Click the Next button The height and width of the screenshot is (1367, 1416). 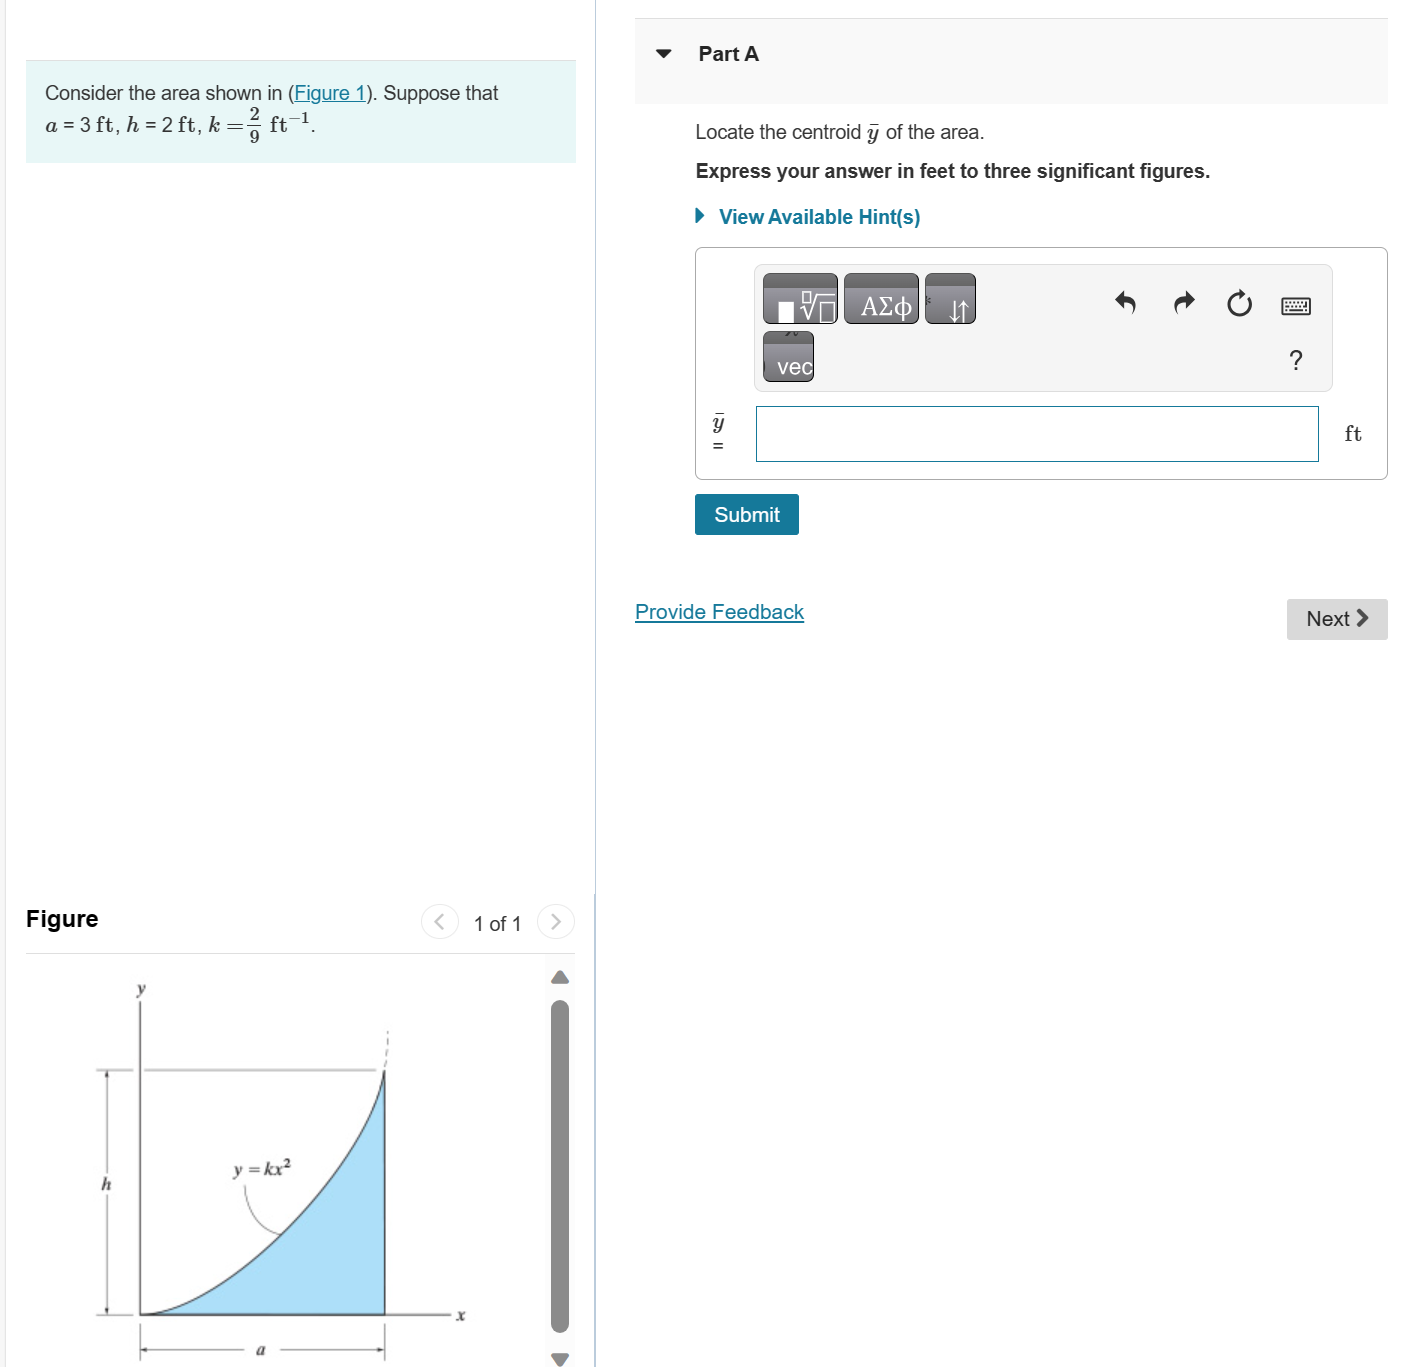point(1336,618)
